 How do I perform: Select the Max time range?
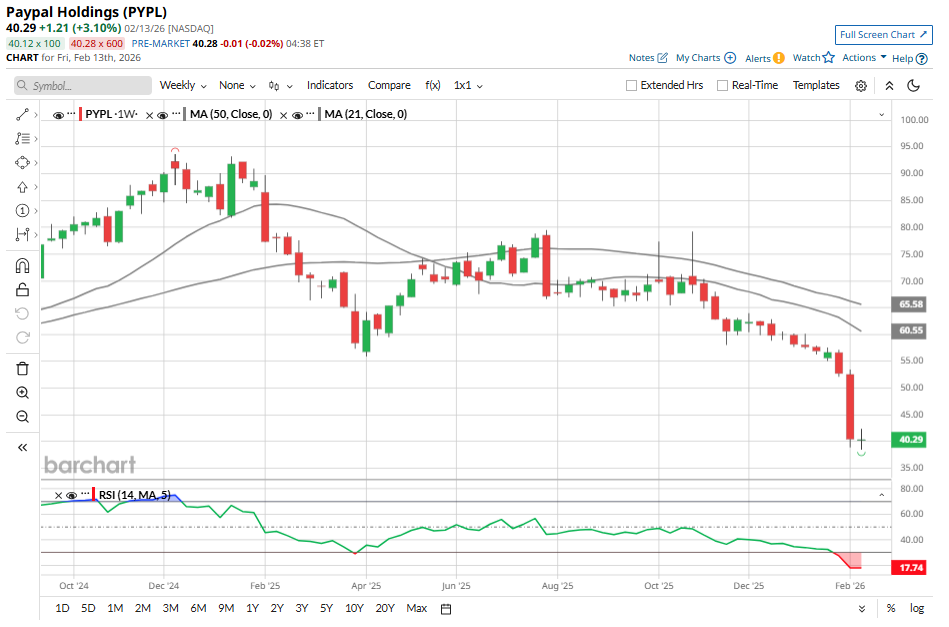[x=416, y=609]
